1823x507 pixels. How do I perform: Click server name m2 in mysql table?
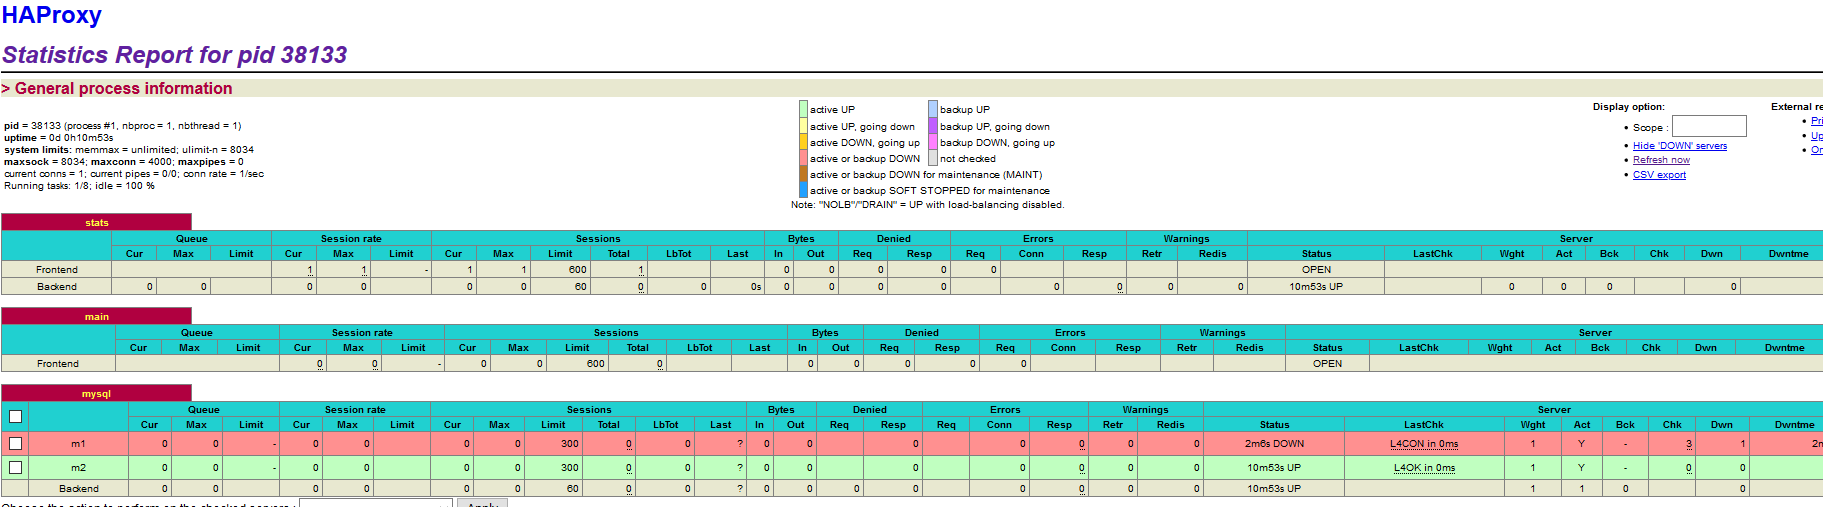[78, 467]
